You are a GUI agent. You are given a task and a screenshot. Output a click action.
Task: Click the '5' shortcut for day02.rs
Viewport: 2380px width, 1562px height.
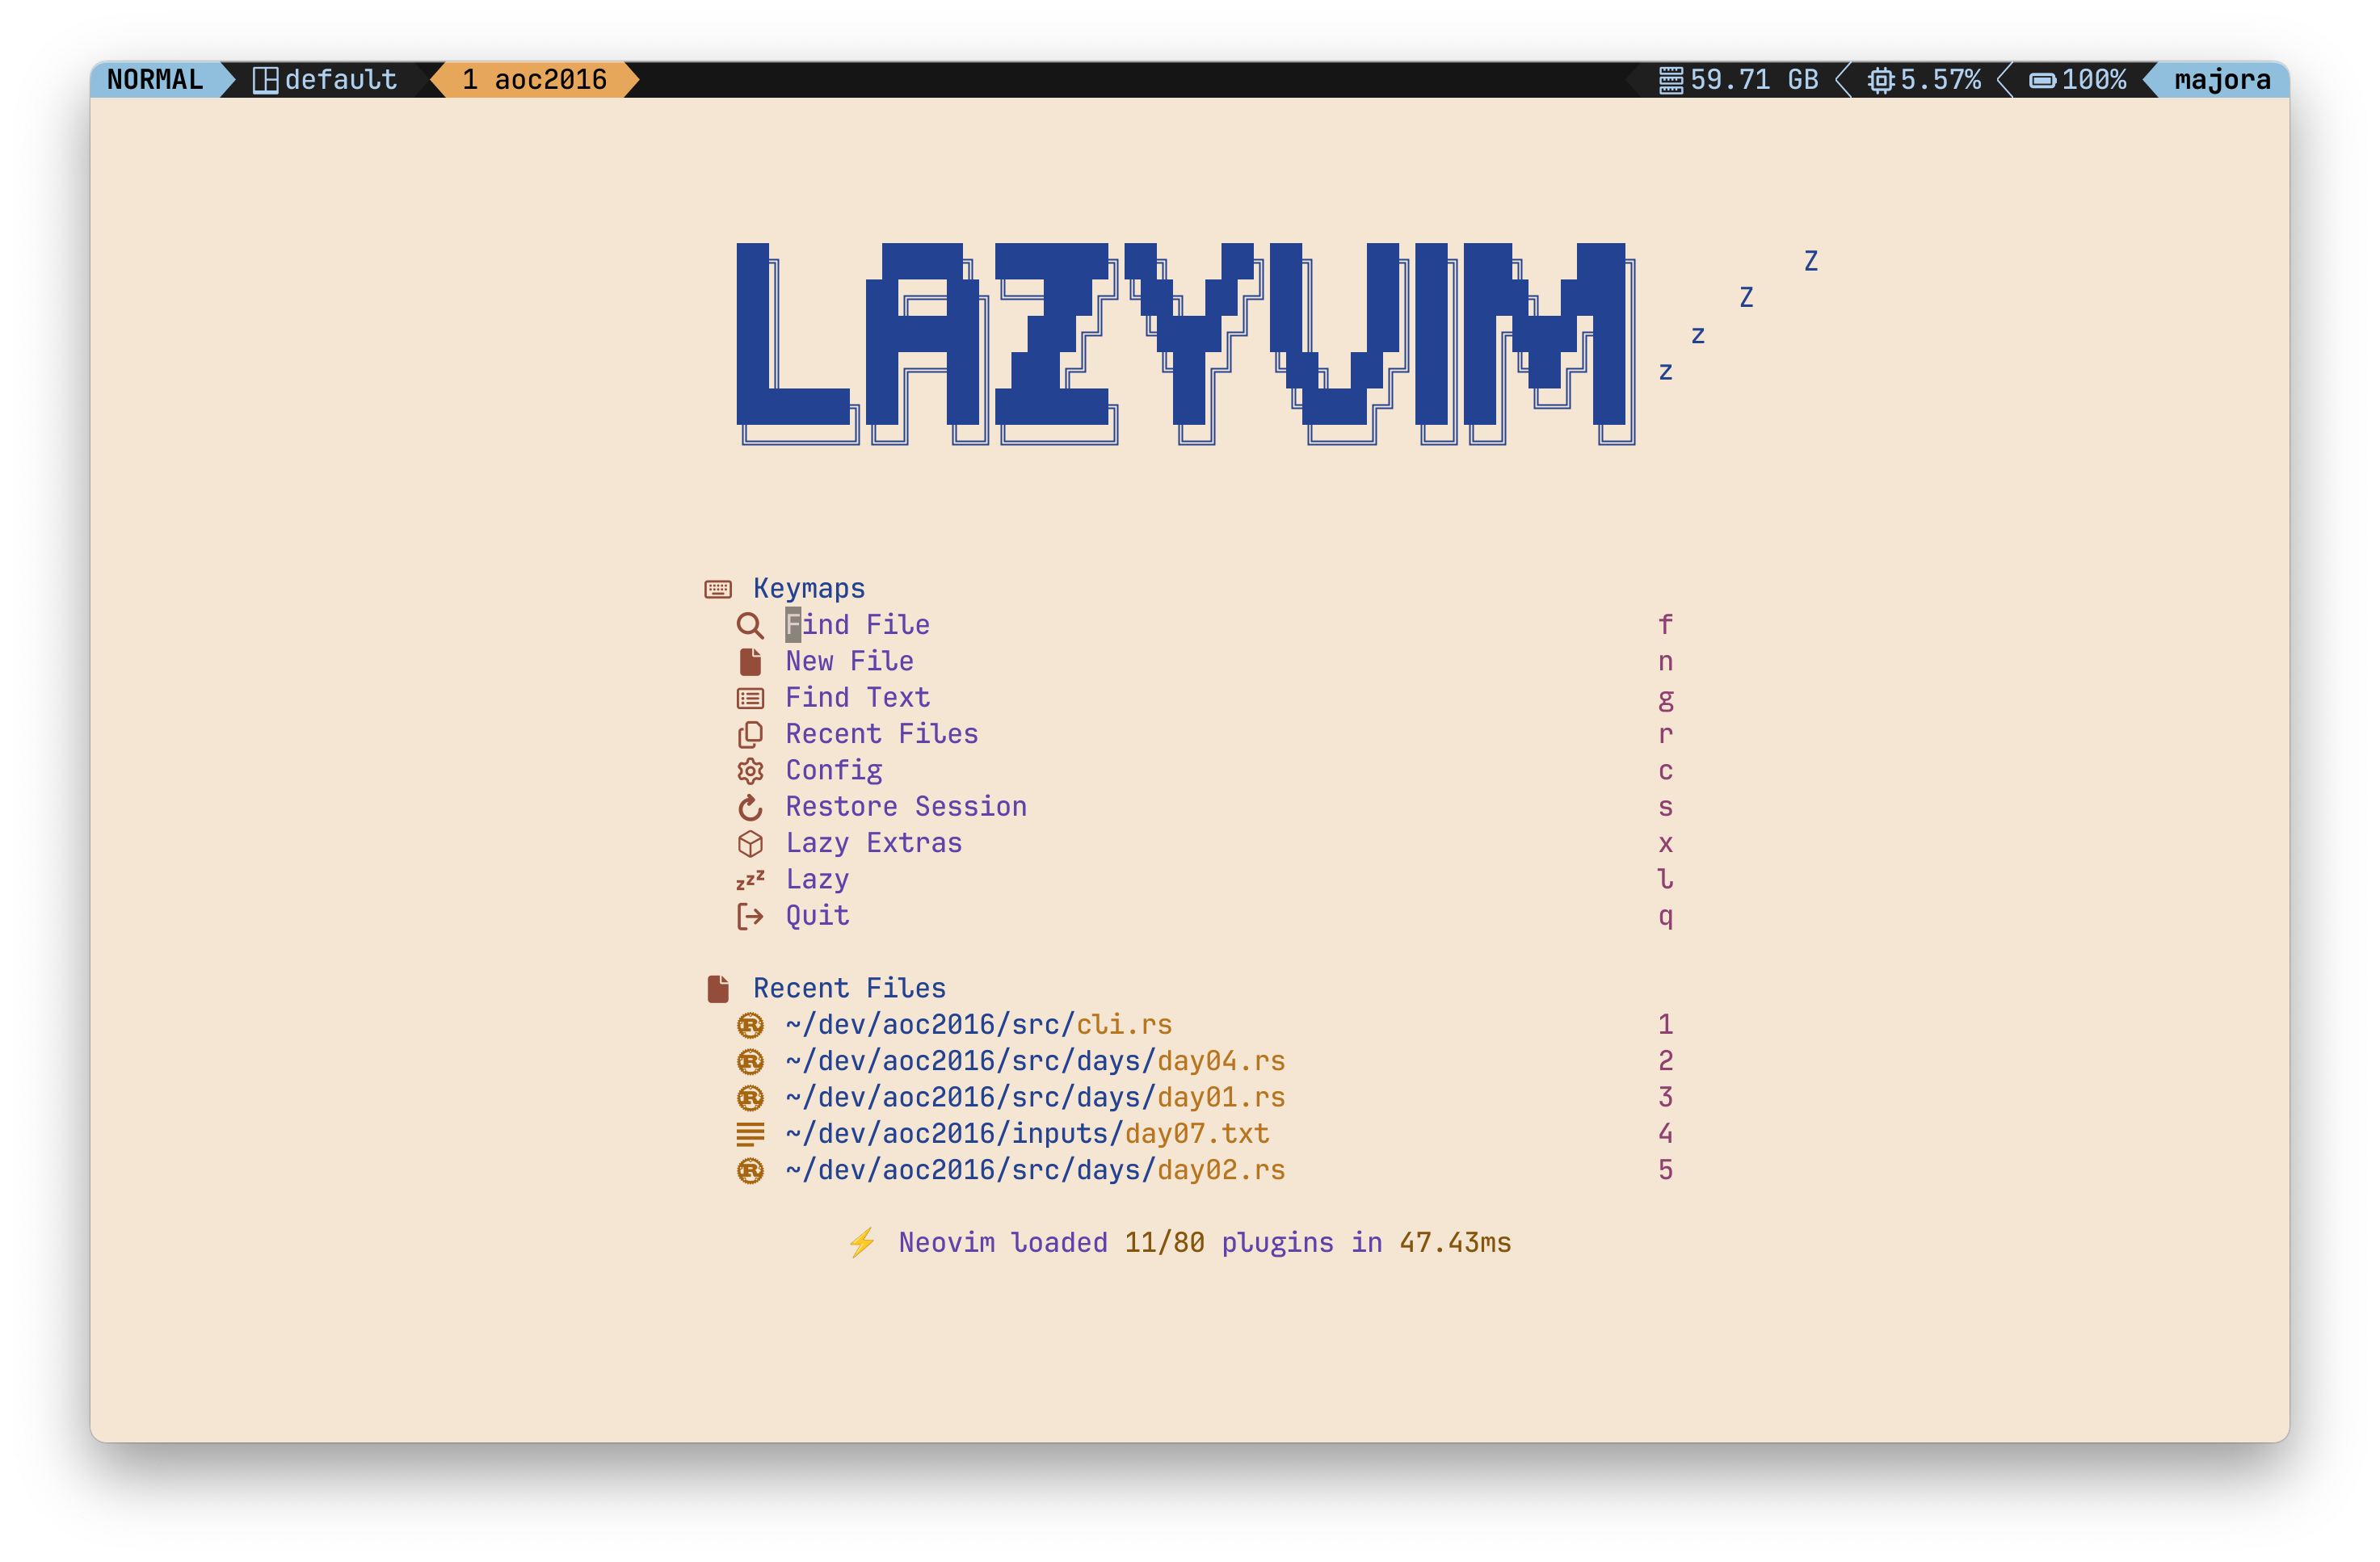pyautogui.click(x=1665, y=1170)
